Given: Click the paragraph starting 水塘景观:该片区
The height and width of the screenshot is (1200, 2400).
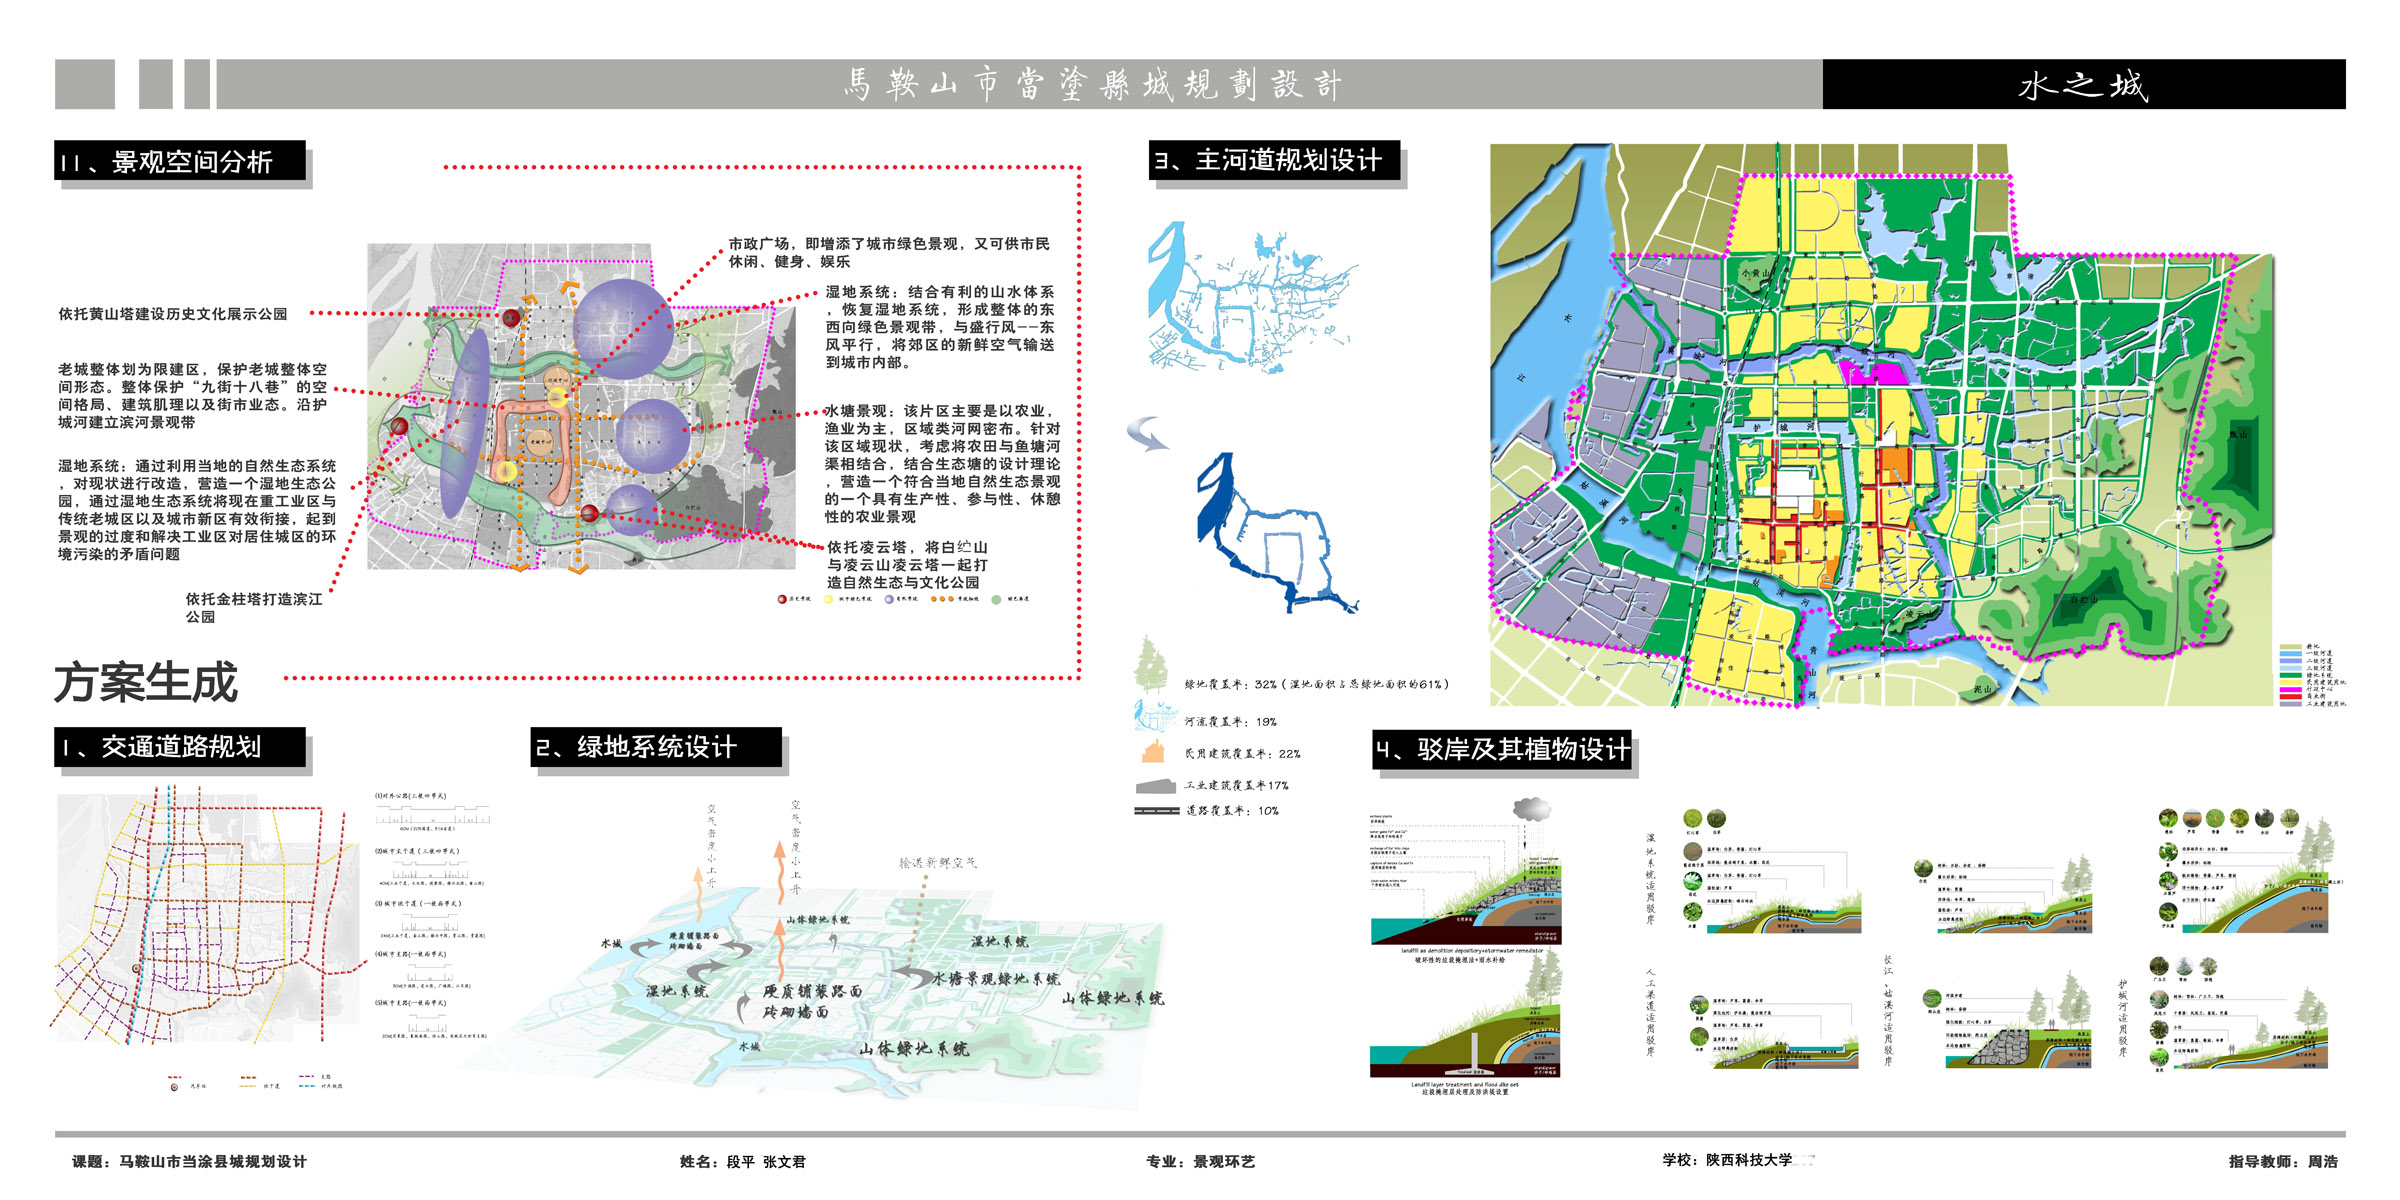Looking at the screenshot, I should 942,464.
